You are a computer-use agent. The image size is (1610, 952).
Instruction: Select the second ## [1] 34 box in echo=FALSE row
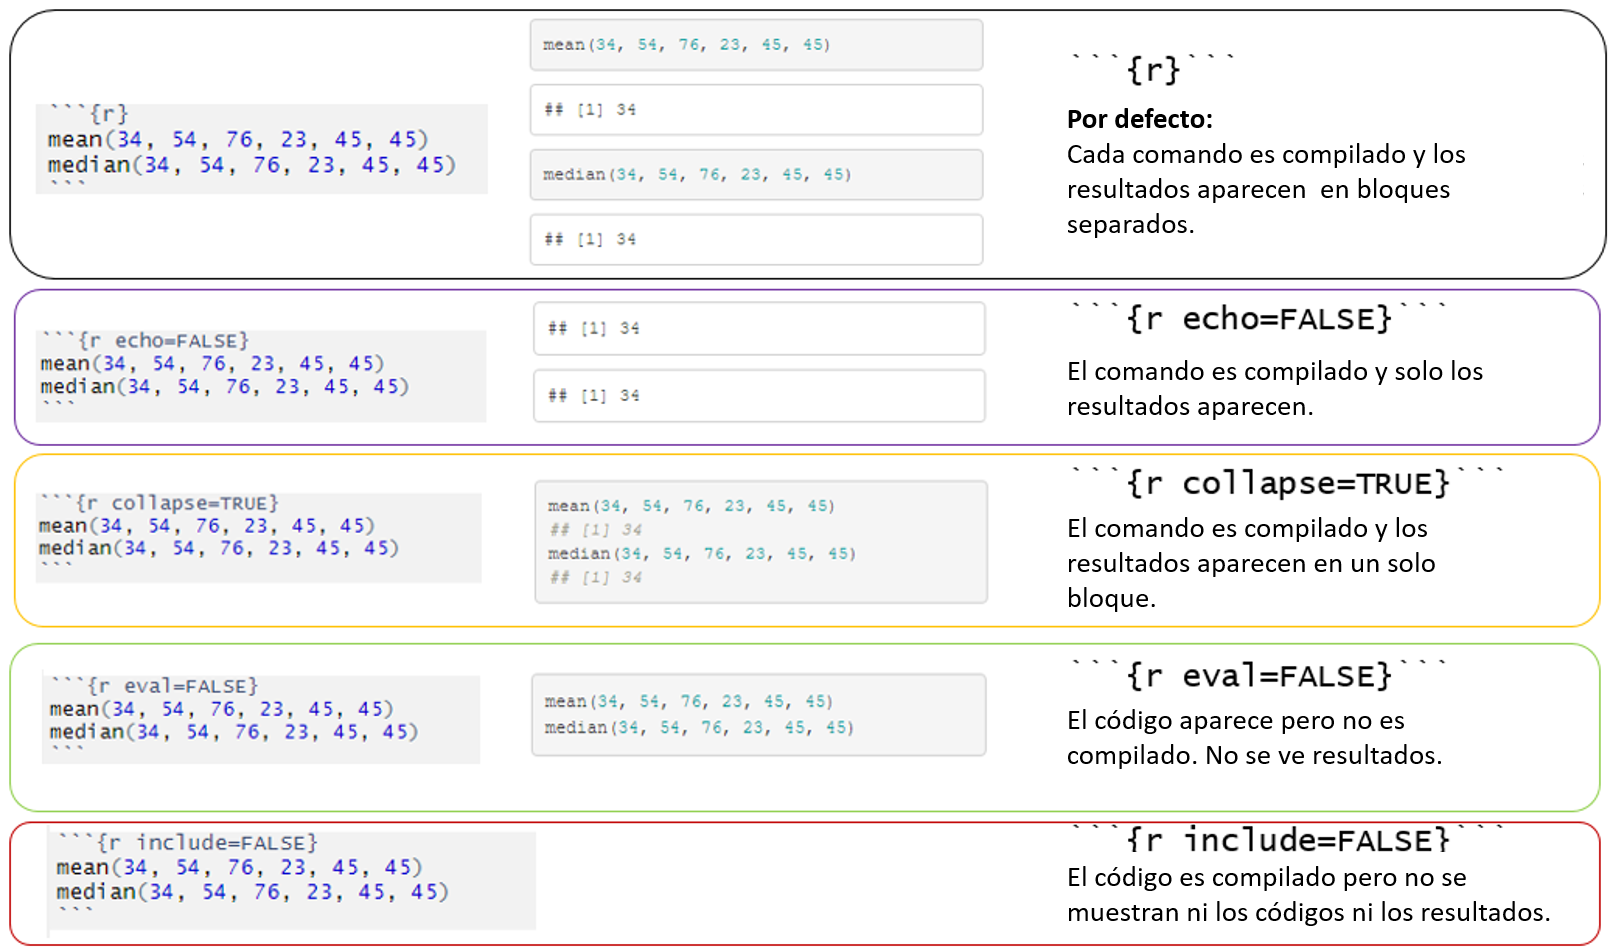(760, 396)
